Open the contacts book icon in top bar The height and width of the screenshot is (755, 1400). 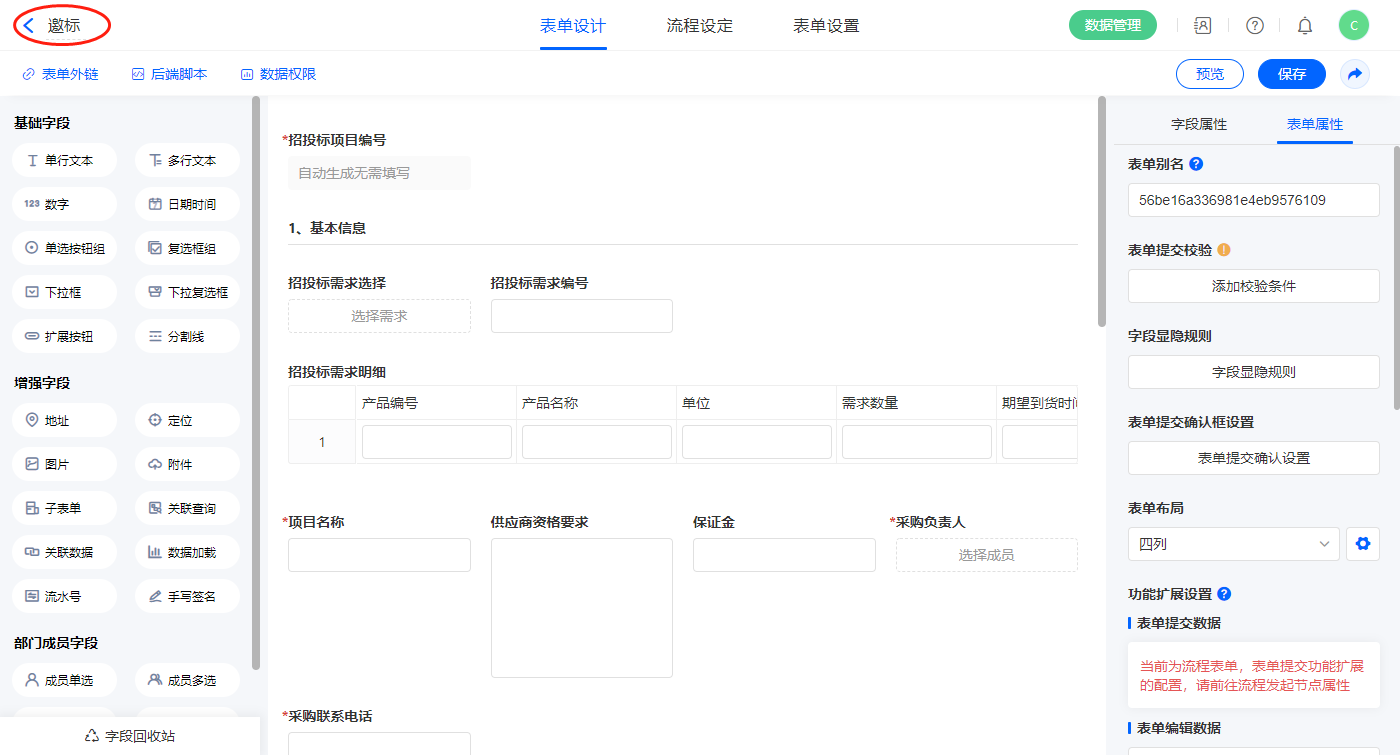pos(1203,26)
